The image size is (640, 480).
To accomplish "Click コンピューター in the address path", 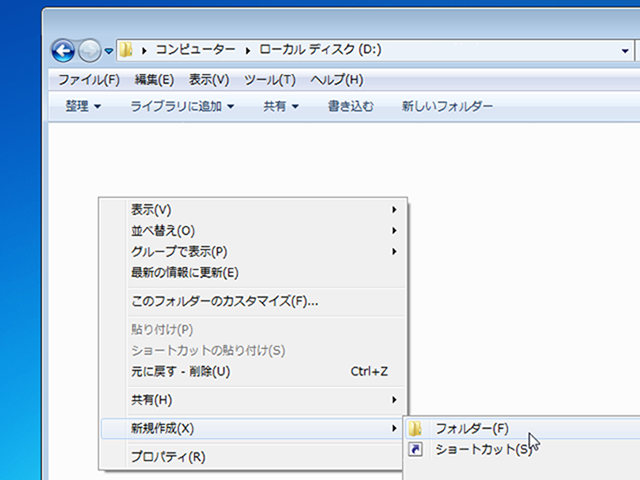I will click(196, 50).
